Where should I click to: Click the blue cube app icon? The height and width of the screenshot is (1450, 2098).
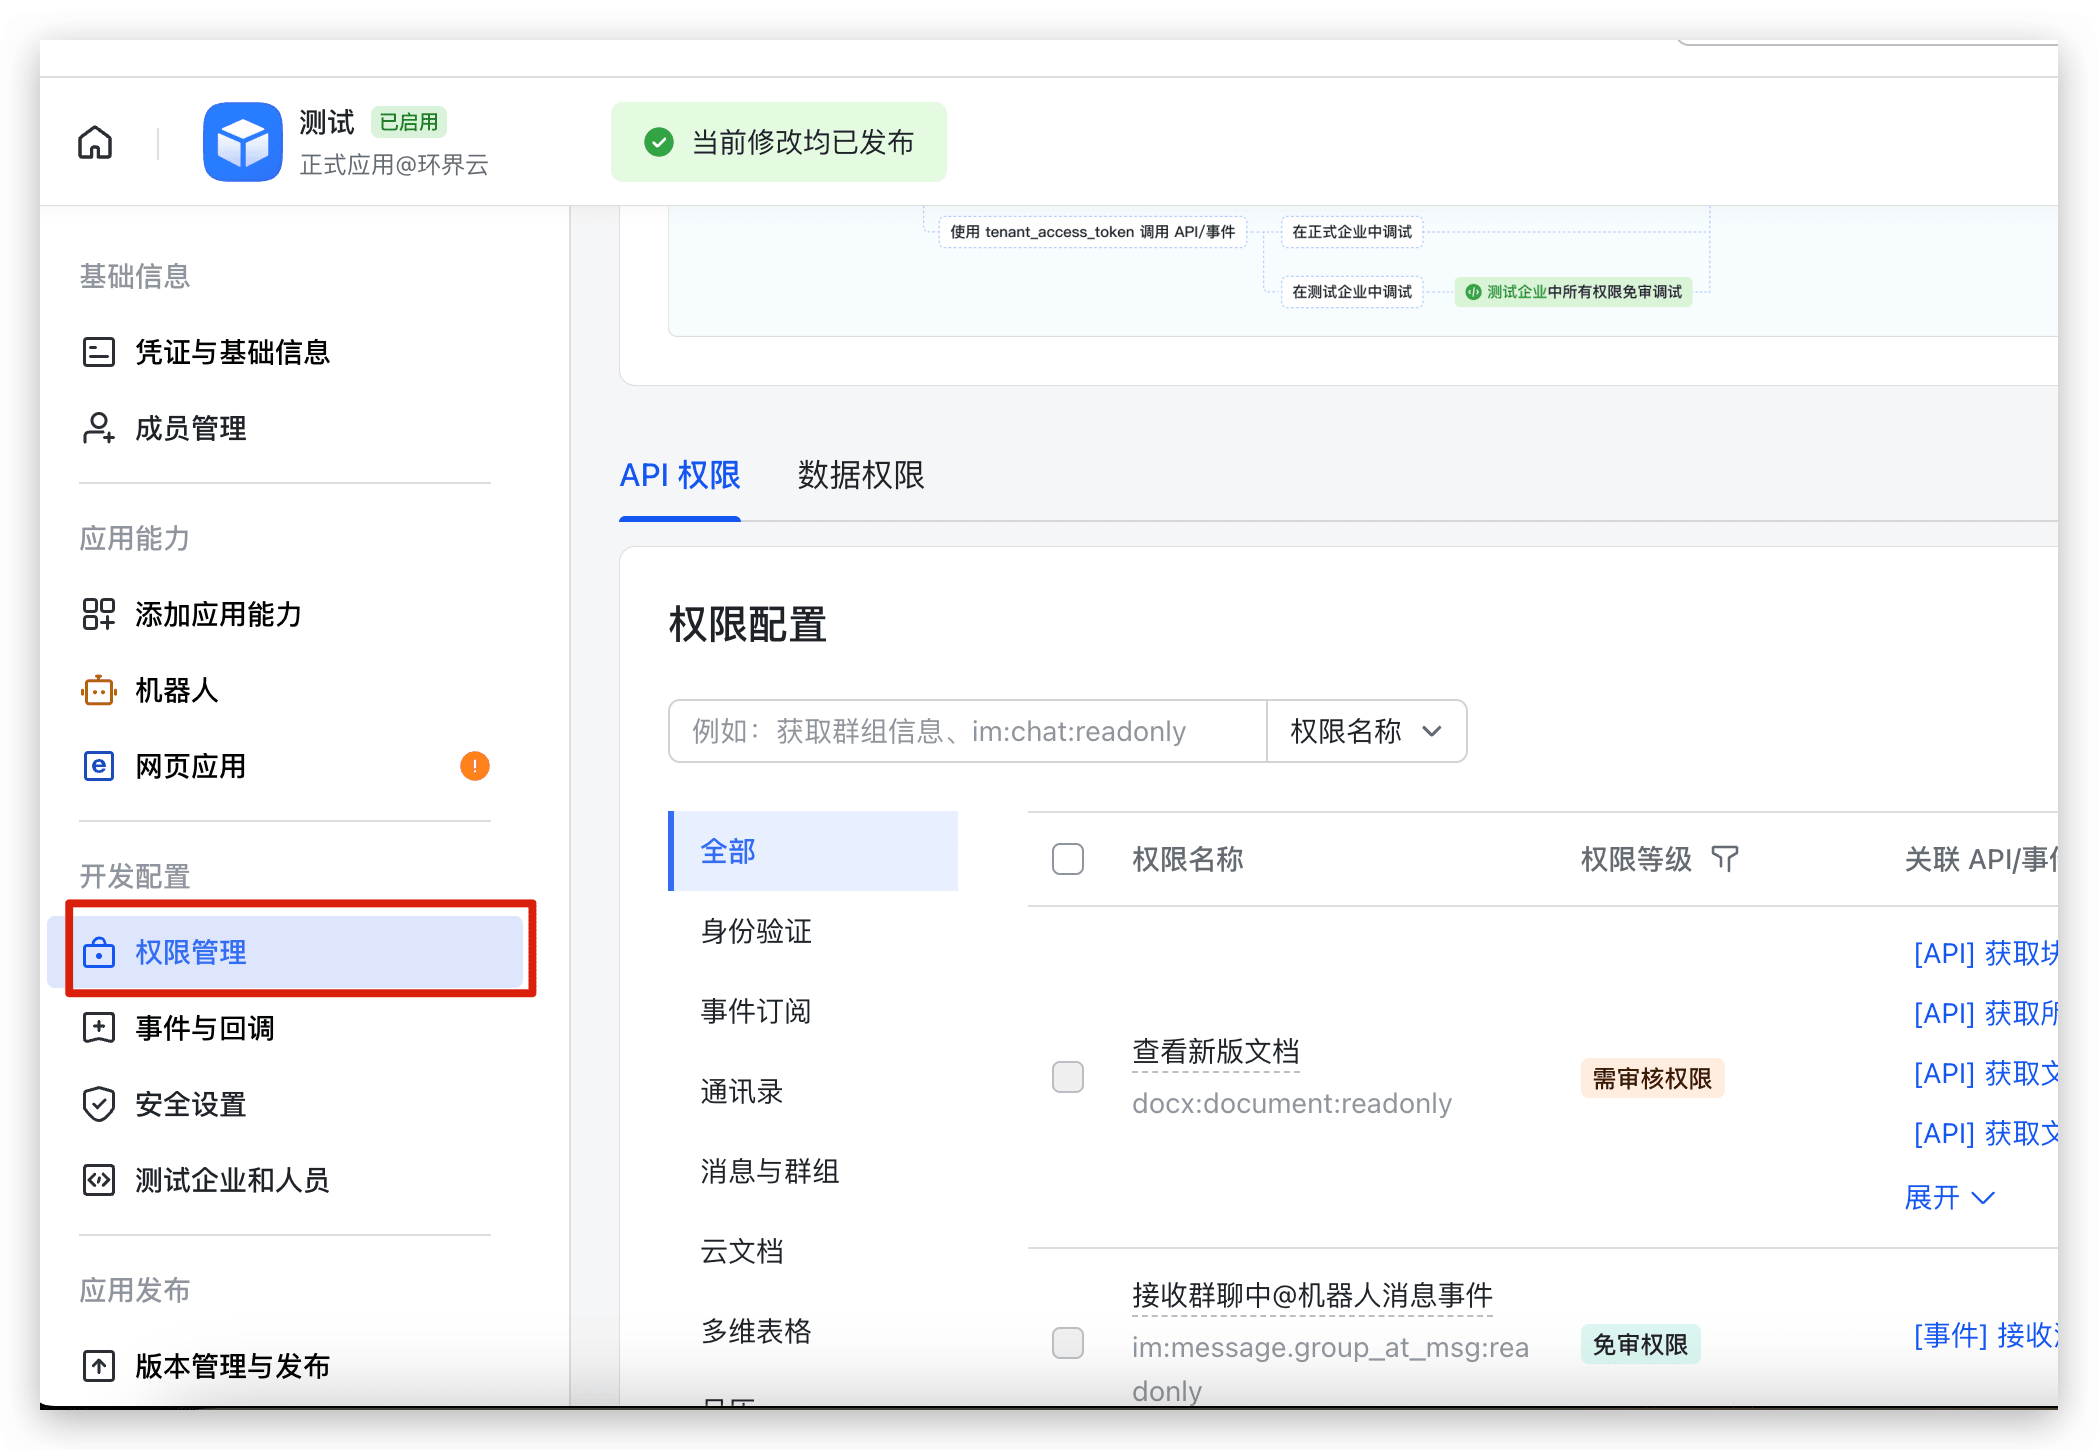(x=242, y=142)
